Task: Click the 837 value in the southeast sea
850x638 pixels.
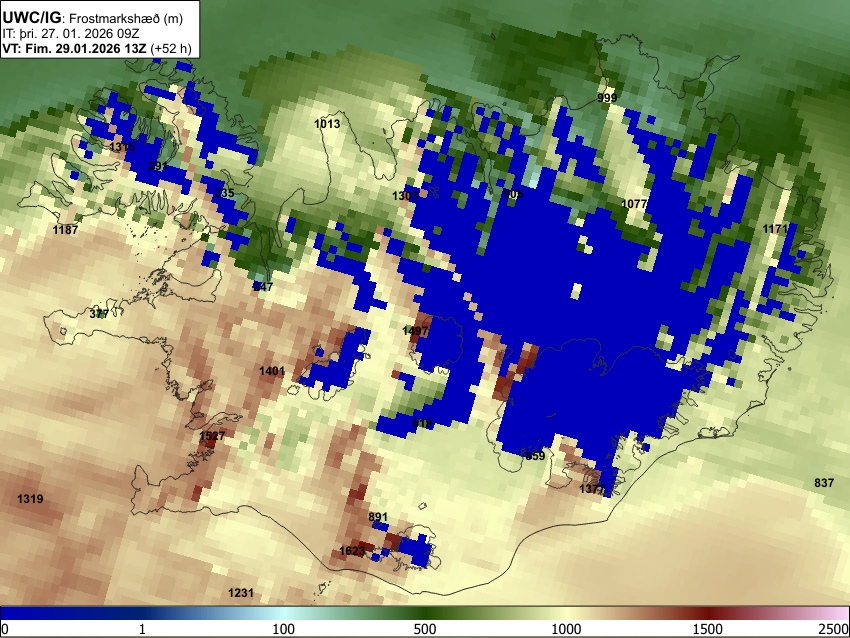Action: point(824,482)
